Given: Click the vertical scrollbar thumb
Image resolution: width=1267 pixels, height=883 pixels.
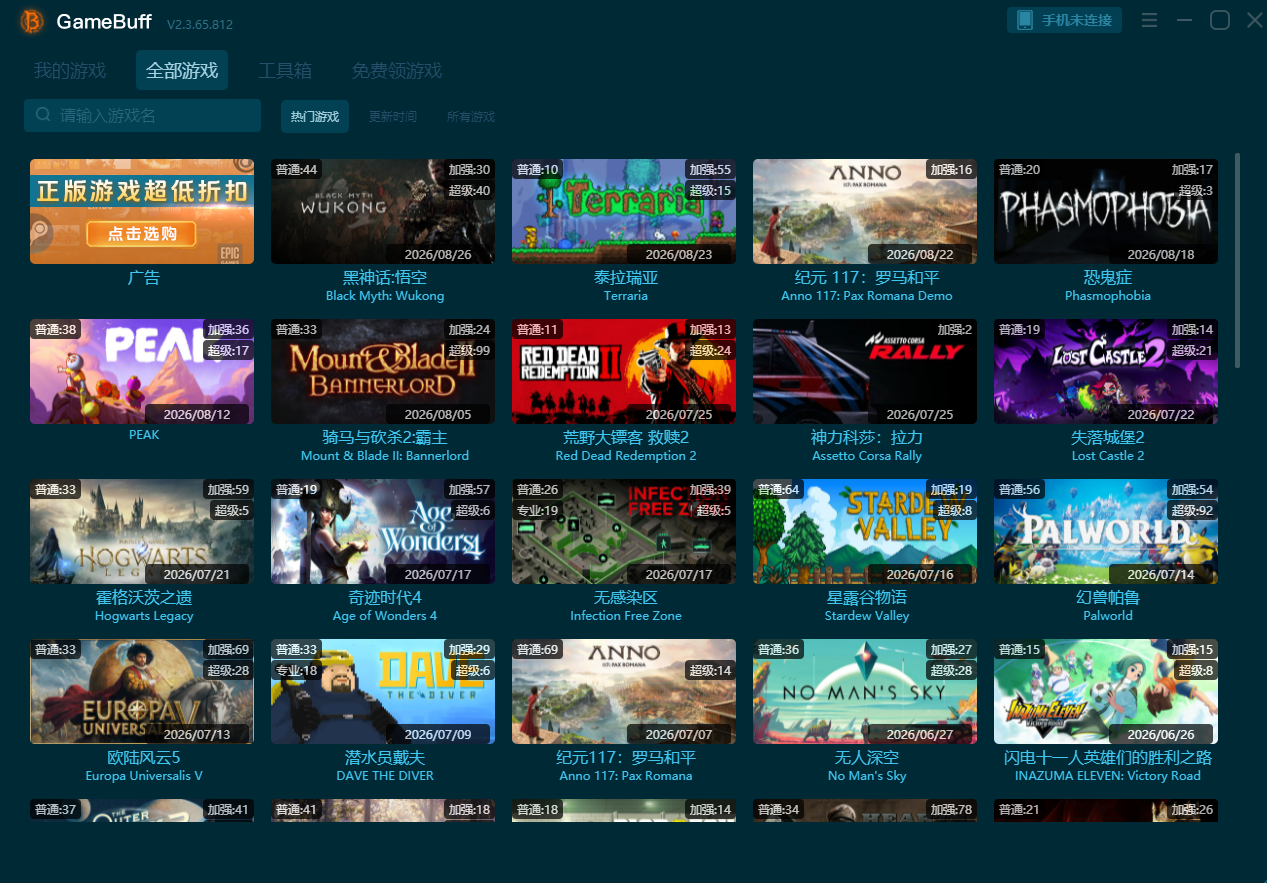Looking at the screenshot, I should pyautogui.click(x=1238, y=259).
